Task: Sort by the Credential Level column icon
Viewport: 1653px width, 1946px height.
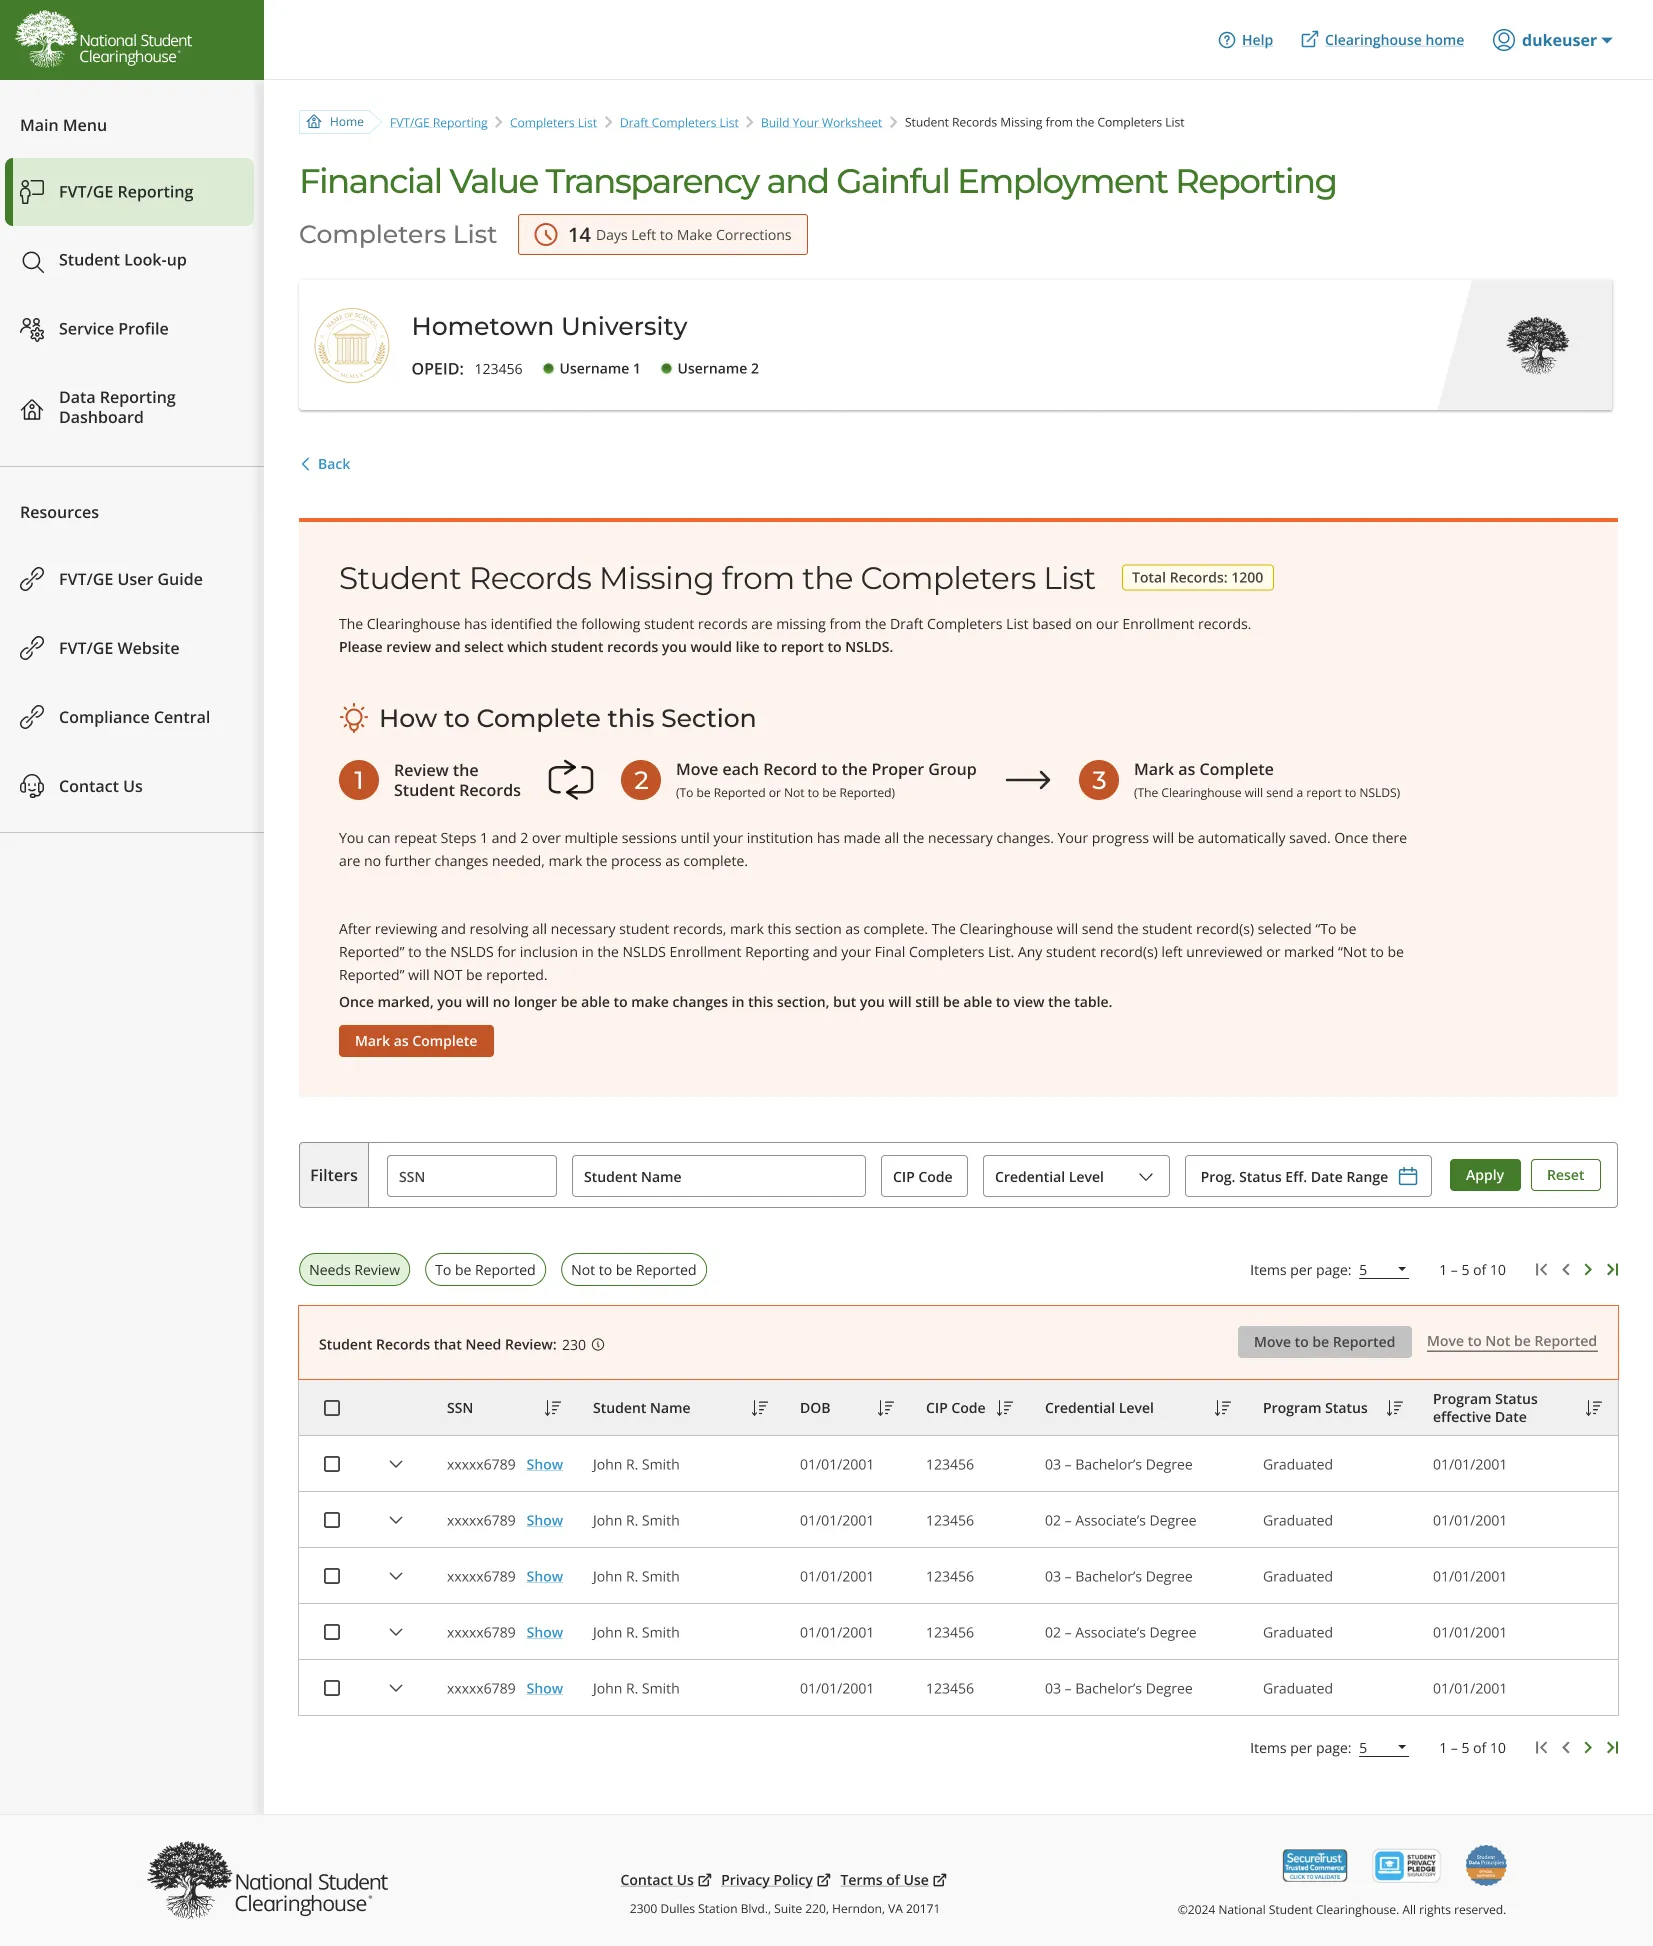Action: (x=1222, y=1408)
